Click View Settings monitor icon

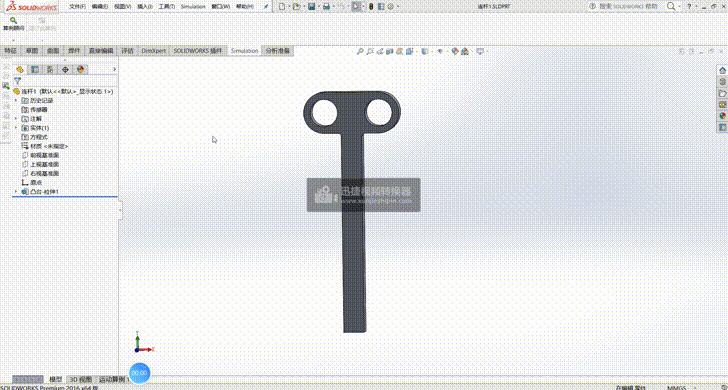(481, 51)
